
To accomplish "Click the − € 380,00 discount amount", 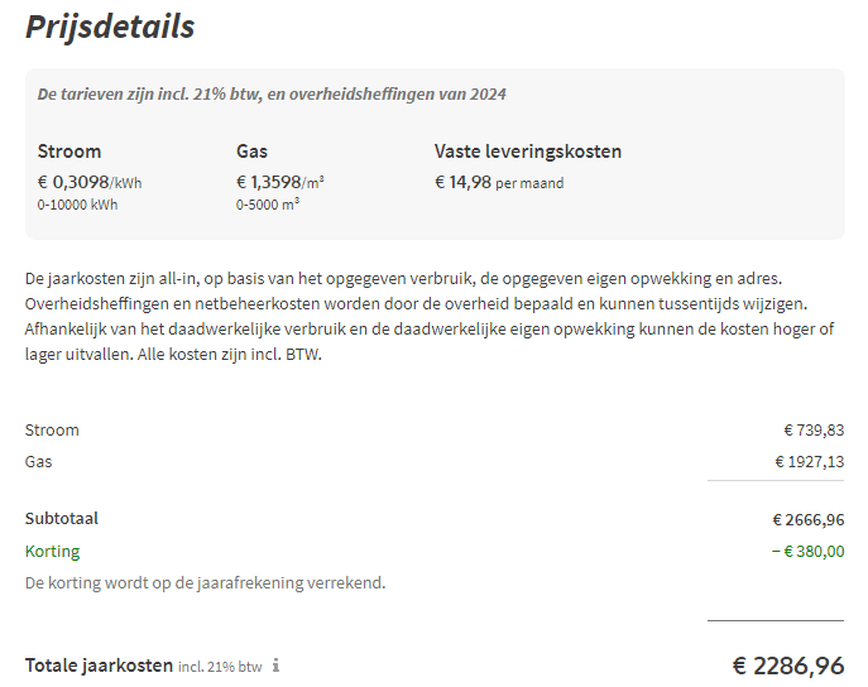I will tap(807, 551).
